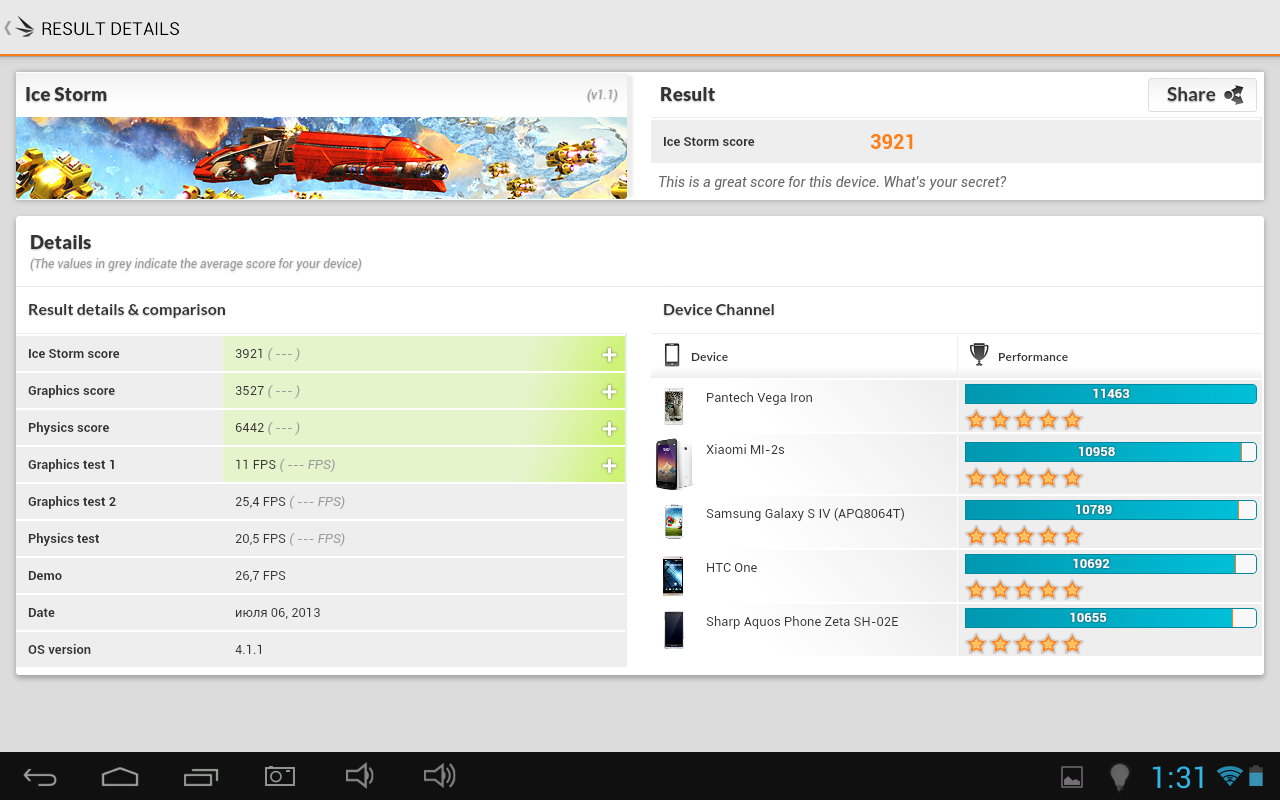Select HTC One phone thumbnail
The height and width of the screenshot is (800, 1280).
[673, 576]
